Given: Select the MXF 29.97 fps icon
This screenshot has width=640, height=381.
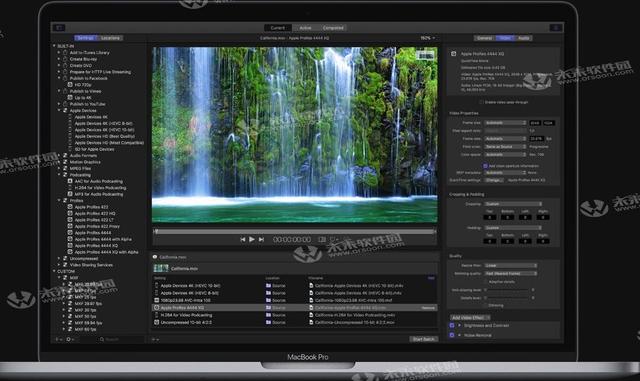Looking at the screenshot, I should [70, 303].
